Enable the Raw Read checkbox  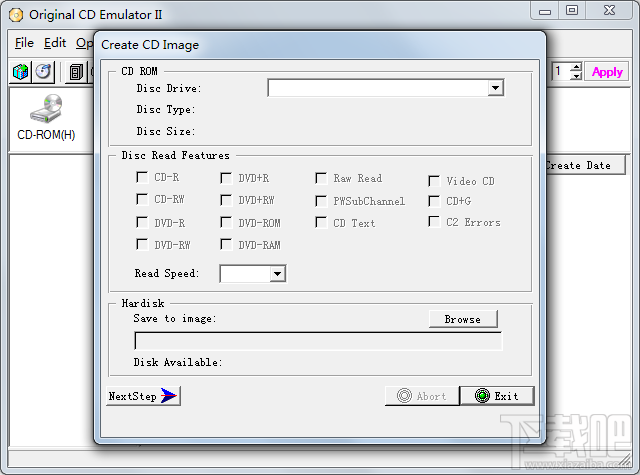point(321,178)
